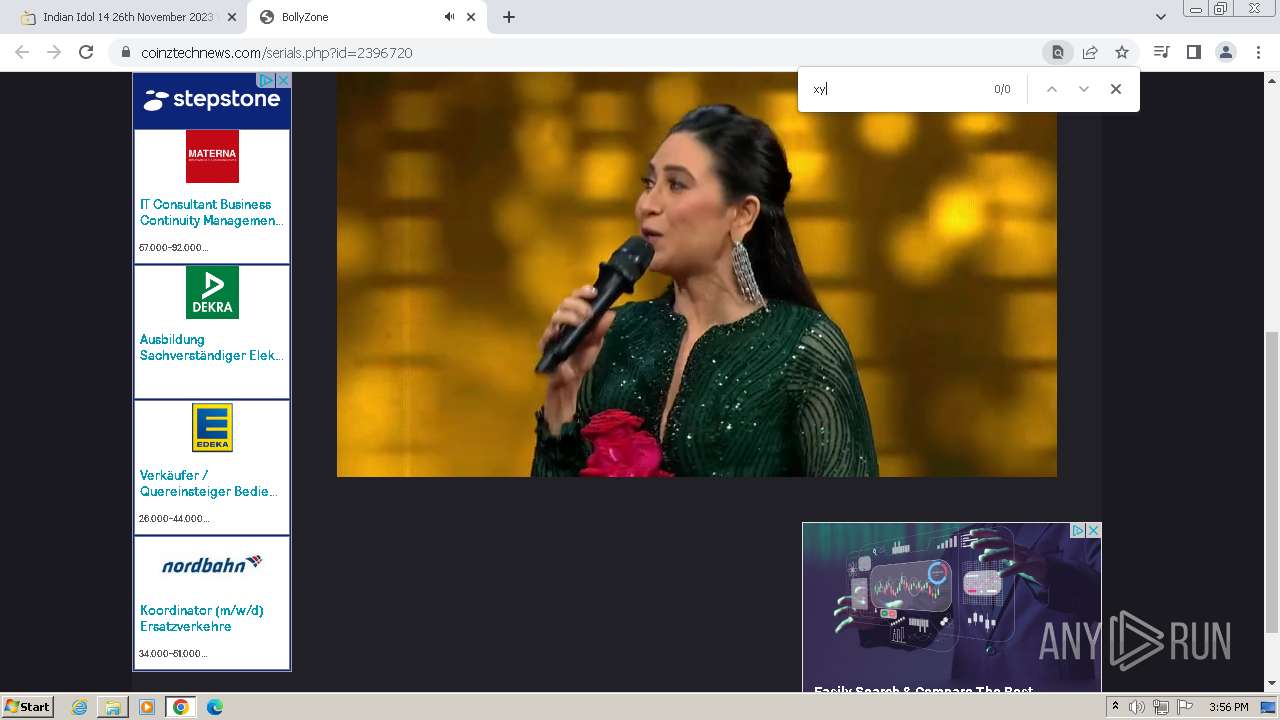Jump to next find result
The height and width of the screenshot is (720, 1280).
(1083, 89)
